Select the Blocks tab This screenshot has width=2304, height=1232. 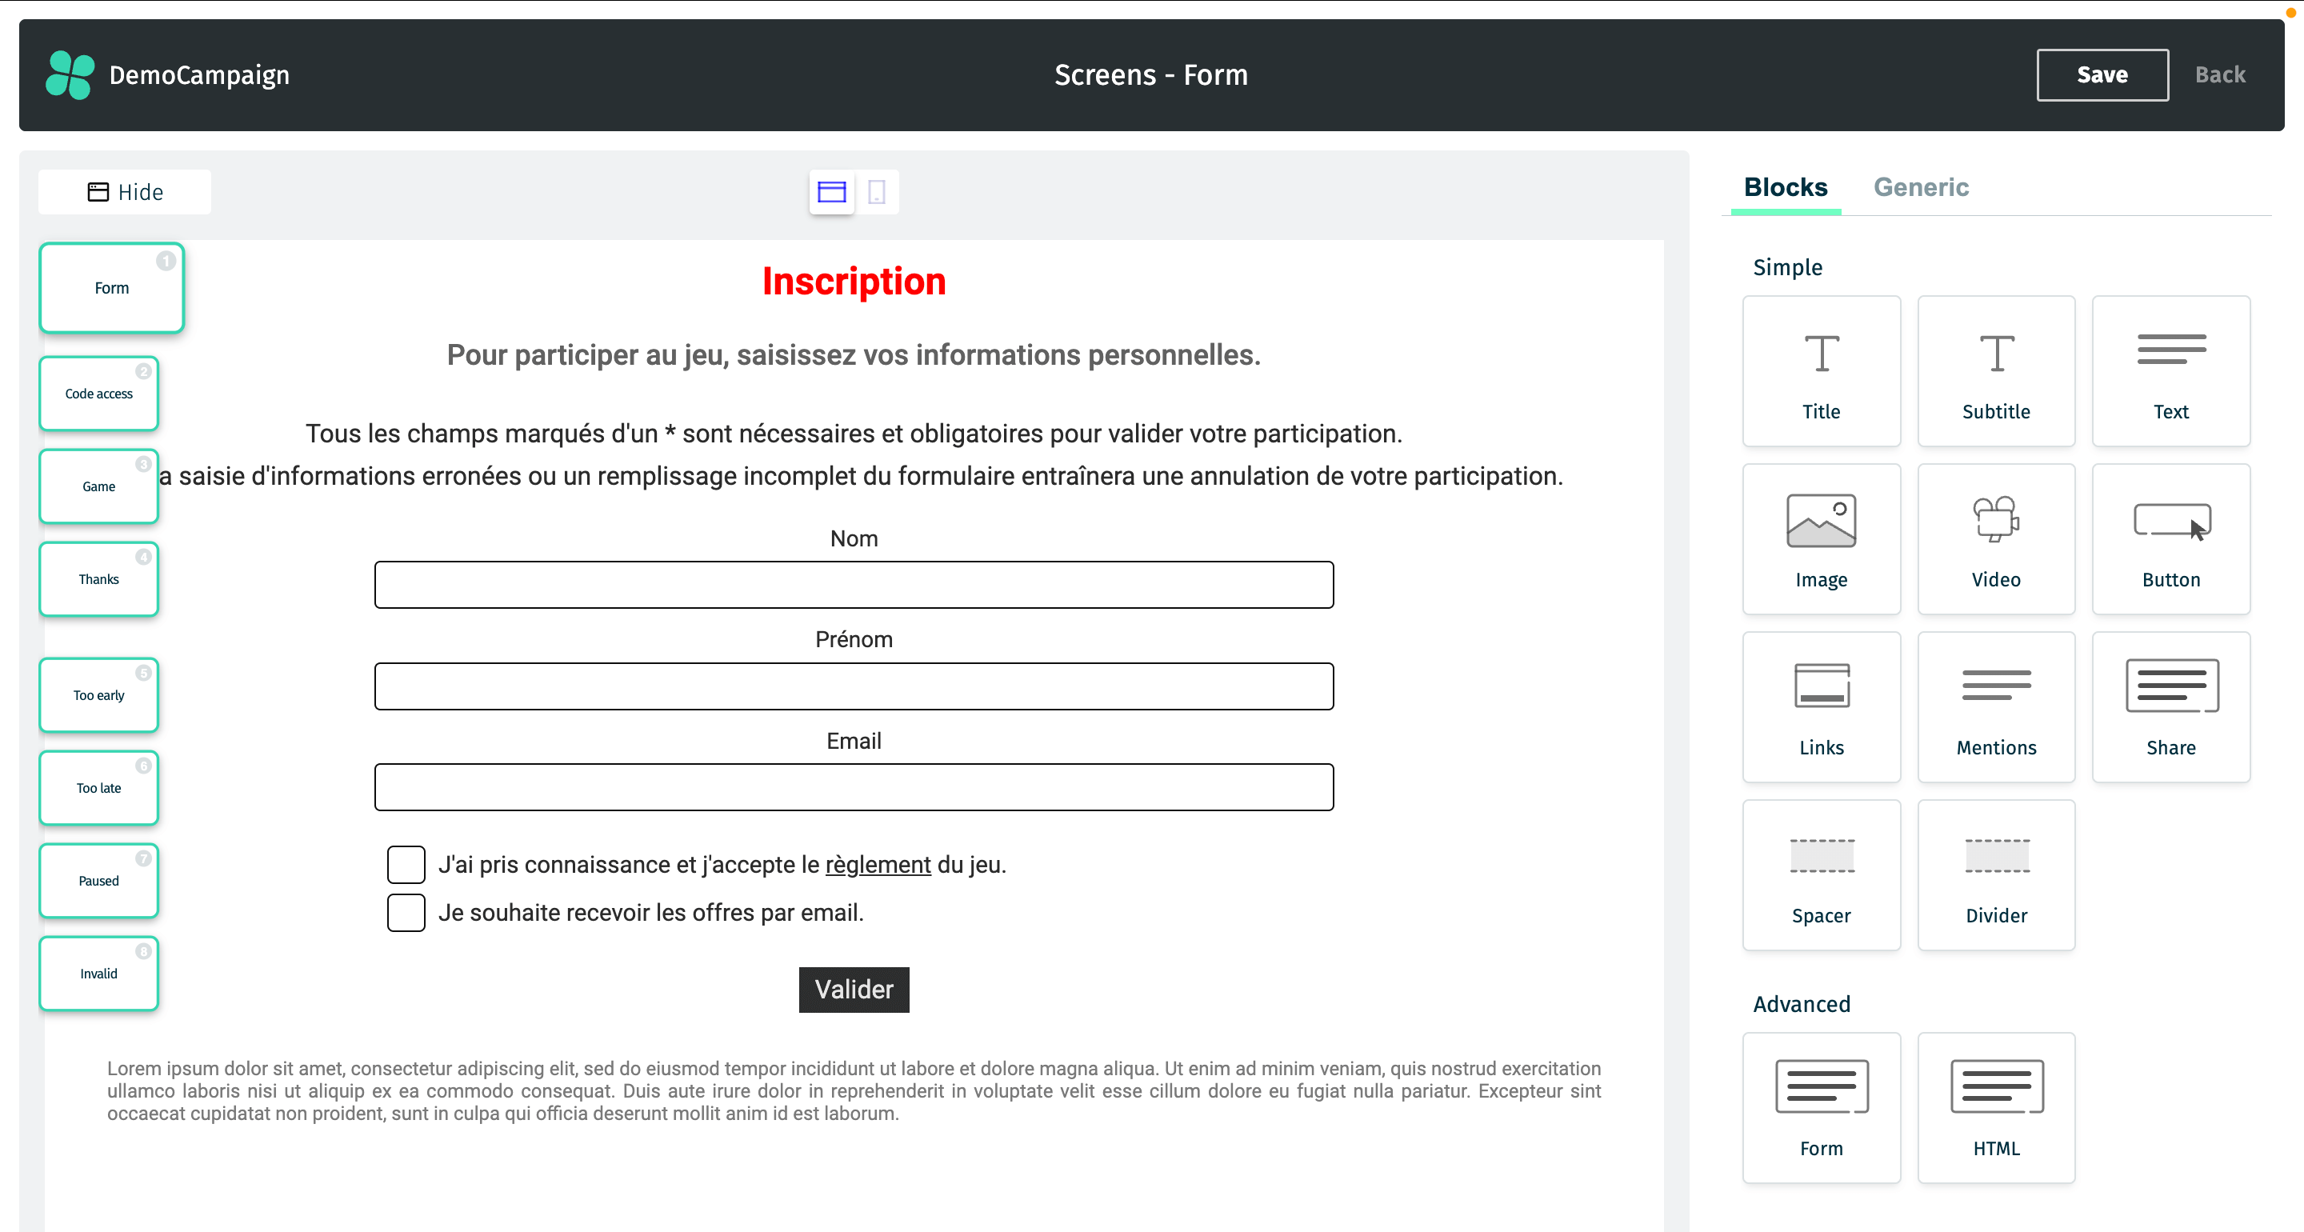(x=1785, y=187)
